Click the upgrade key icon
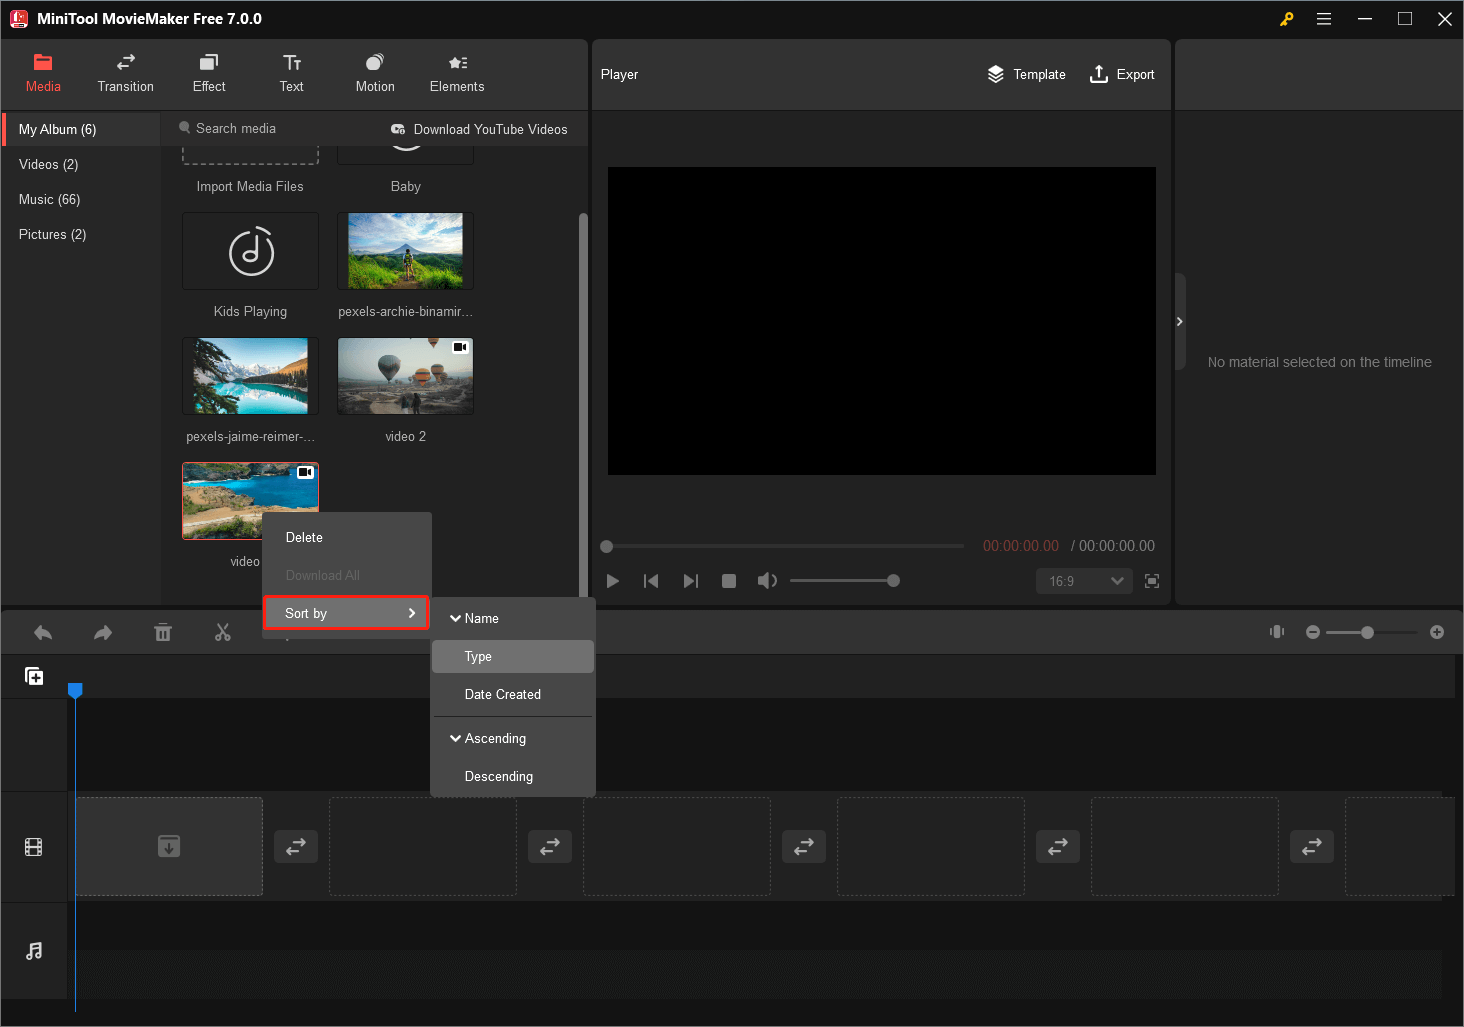The width and height of the screenshot is (1464, 1027). (x=1287, y=19)
